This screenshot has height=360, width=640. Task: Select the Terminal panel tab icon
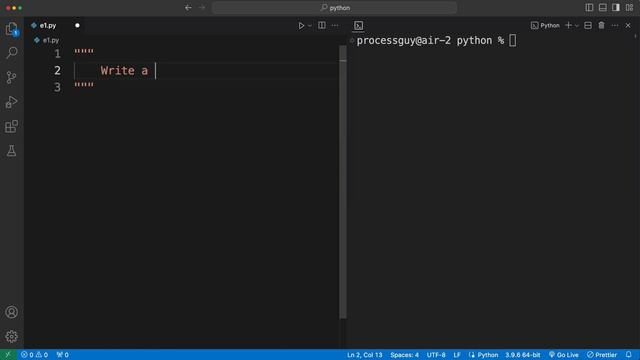coord(358,25)
